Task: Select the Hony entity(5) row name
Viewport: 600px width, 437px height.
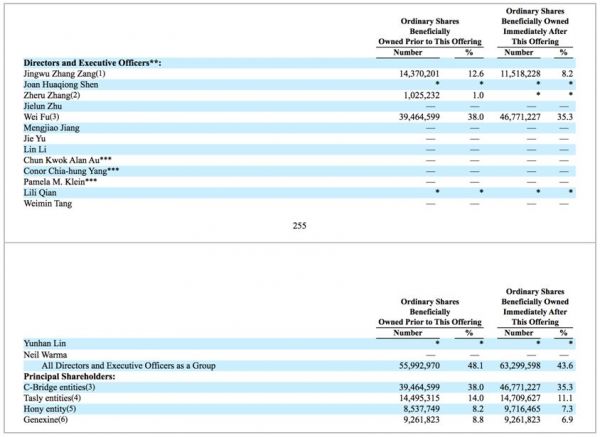Action: click(x=56, y=409)
